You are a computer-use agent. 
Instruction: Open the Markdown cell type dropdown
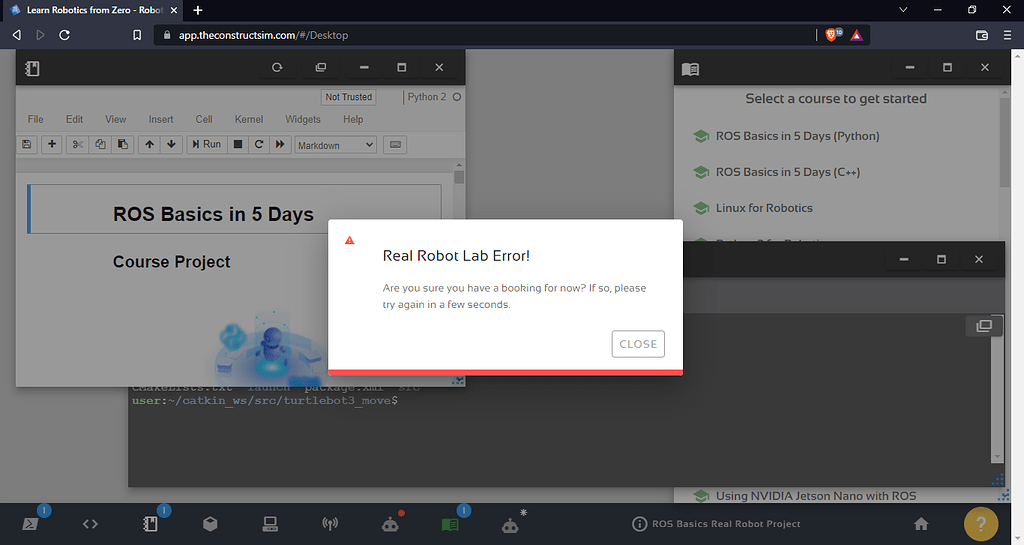pyautogui.click(x=336, y=145)
